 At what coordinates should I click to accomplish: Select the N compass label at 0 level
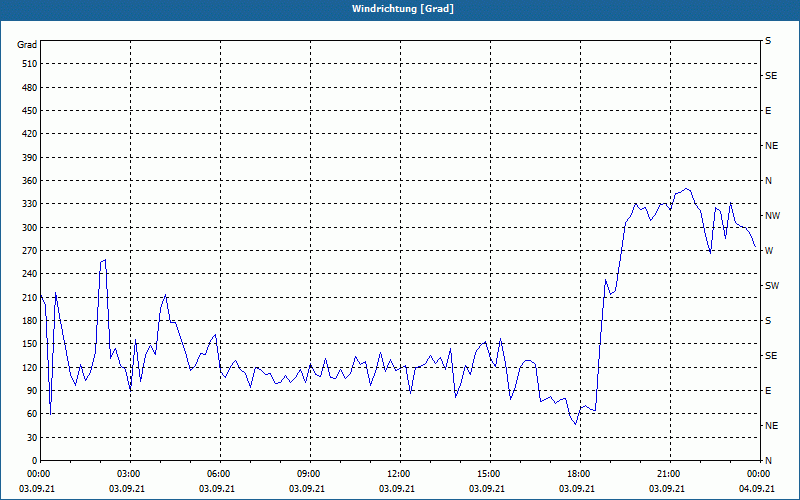click(768, 461)
